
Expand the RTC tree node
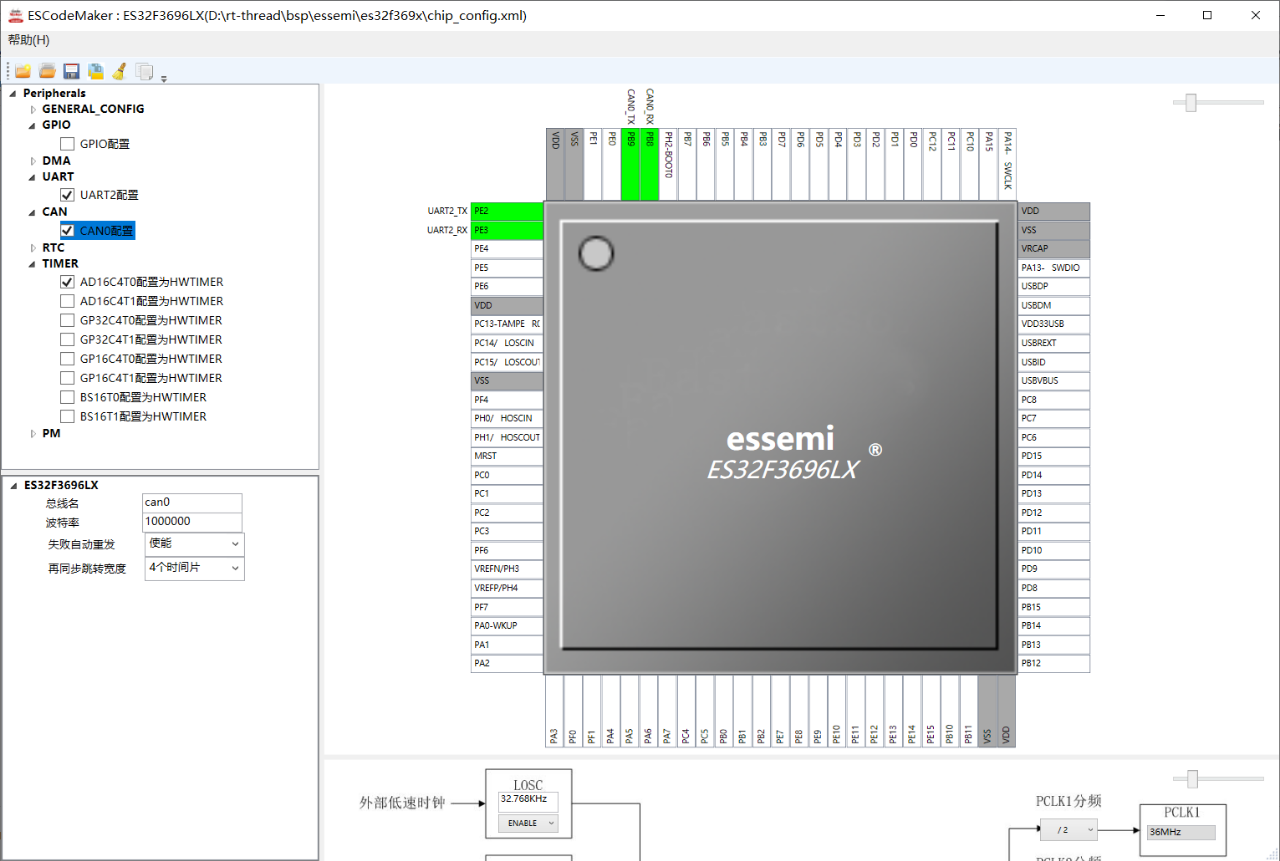click(x=33, y=248)
